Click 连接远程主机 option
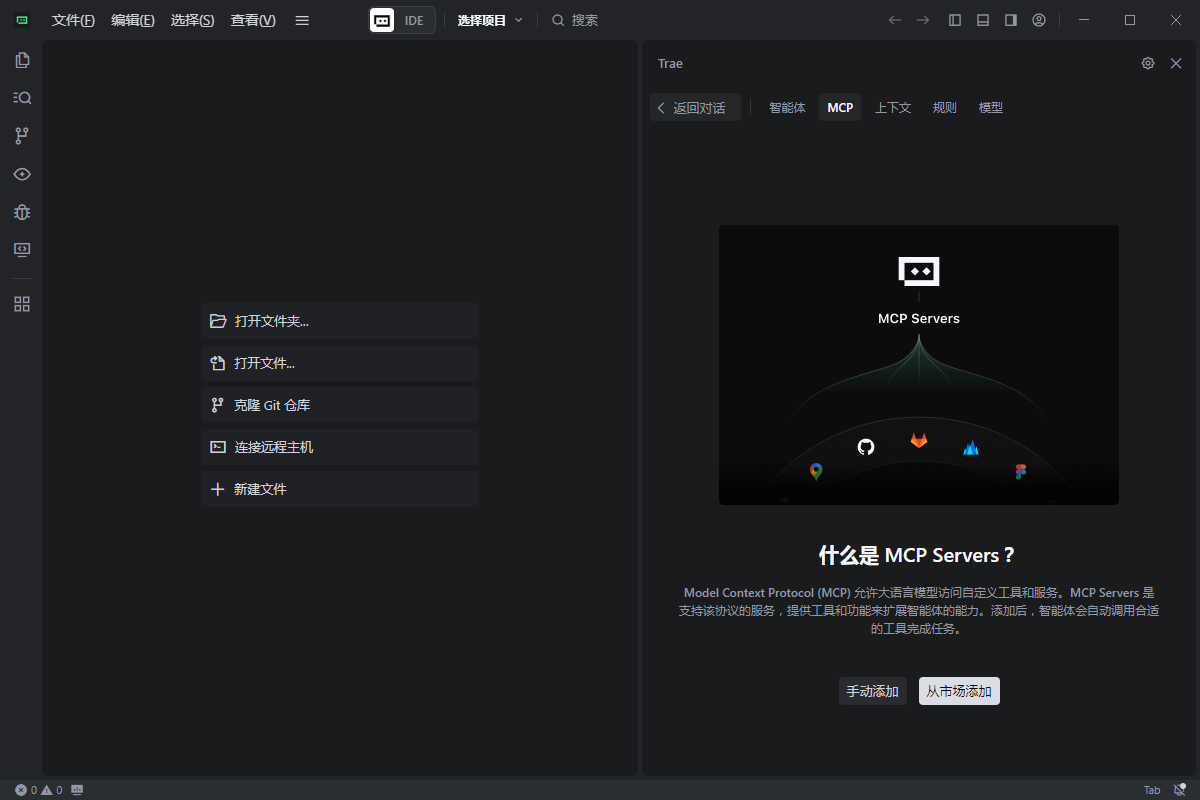 [x=340, y=447]
